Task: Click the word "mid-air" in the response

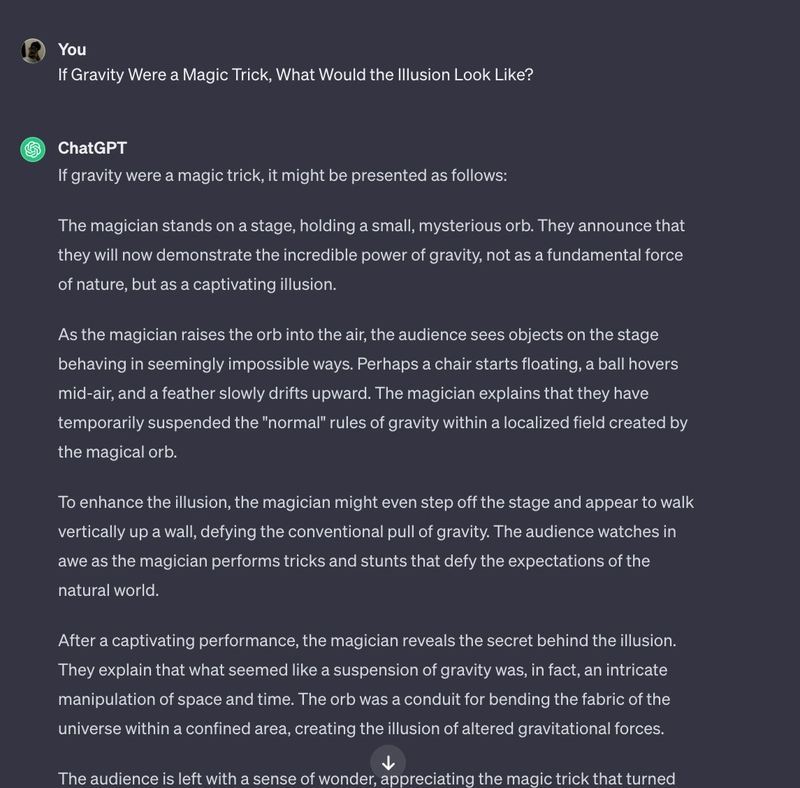Action: tap(85, 393)
